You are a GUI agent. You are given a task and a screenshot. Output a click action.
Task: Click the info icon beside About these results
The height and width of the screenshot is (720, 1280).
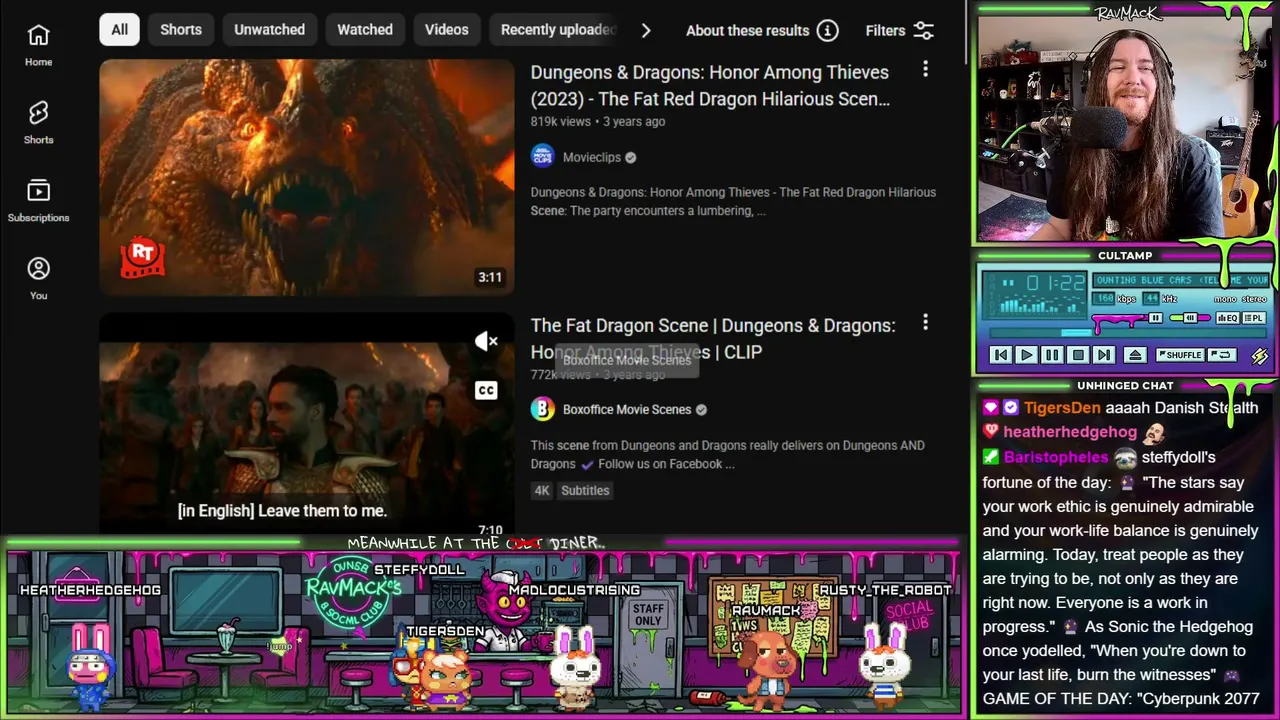(827, 30)
